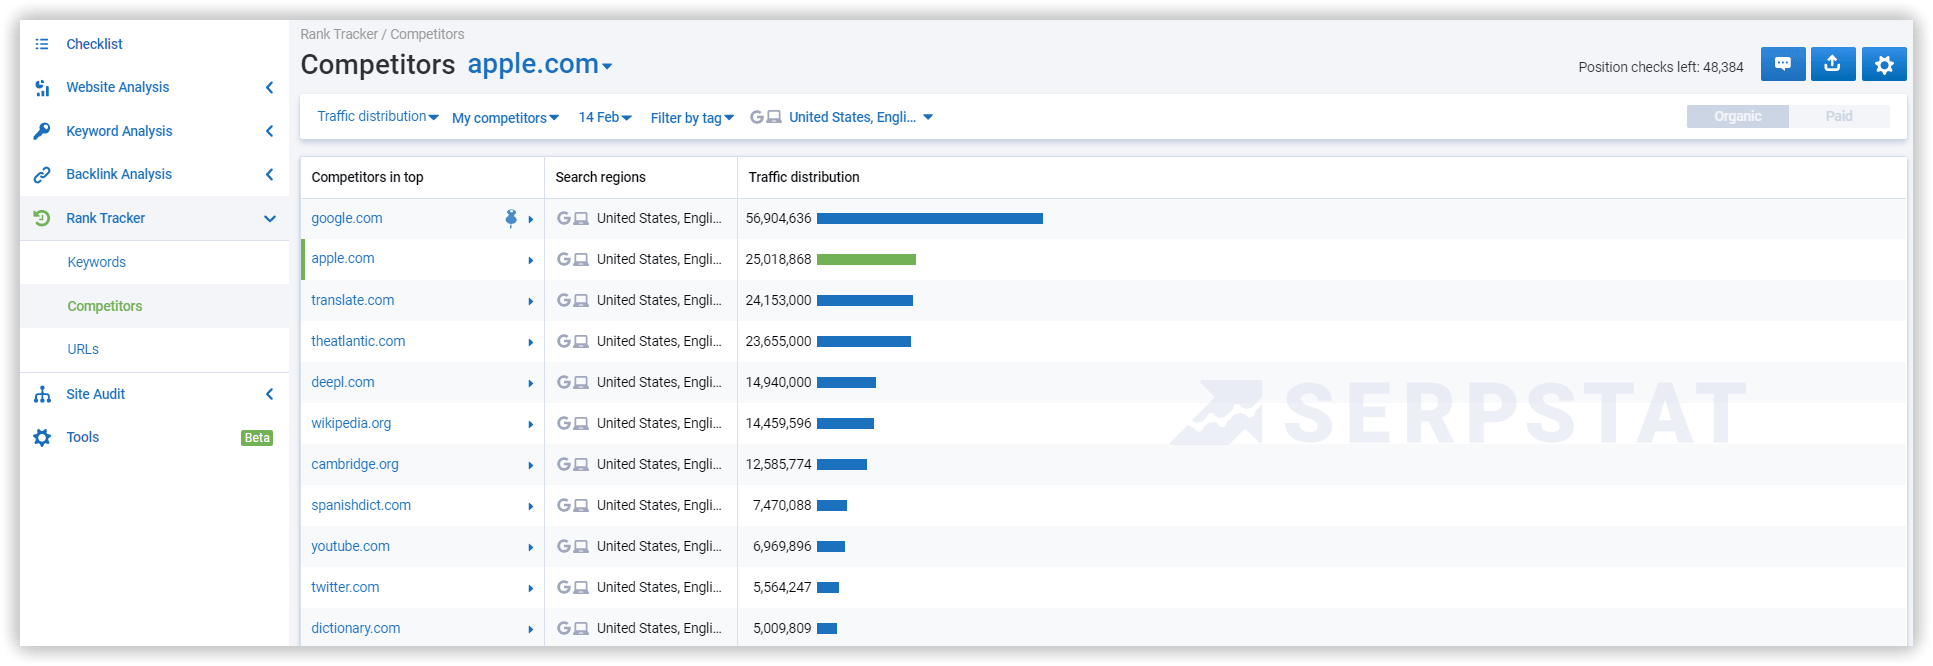This screenshot has width=1933, height=666.
Task: Click the desktop icon in google.com row
Action: (581, 218)
